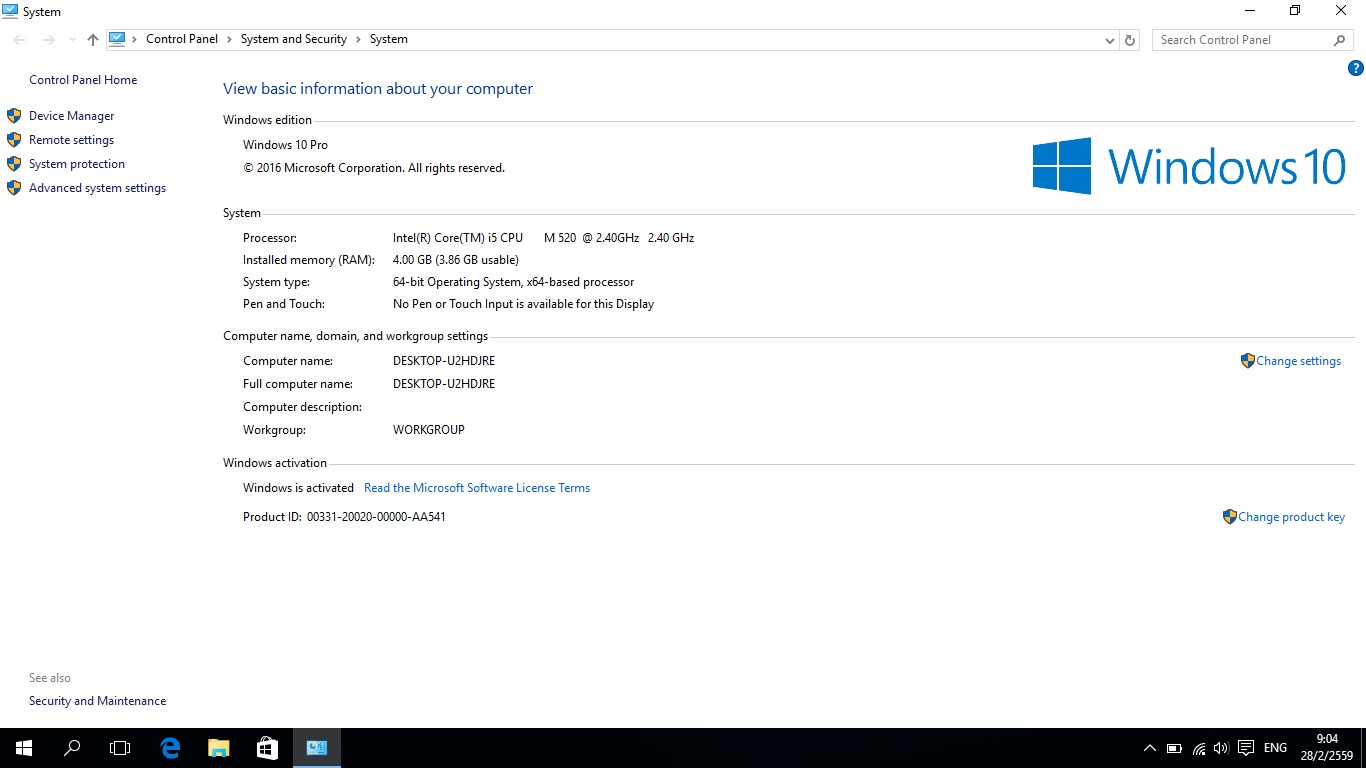Expand the chevron before Control Panel
The width and height of the screenshot is (1366, 768).
click(135, 39)
